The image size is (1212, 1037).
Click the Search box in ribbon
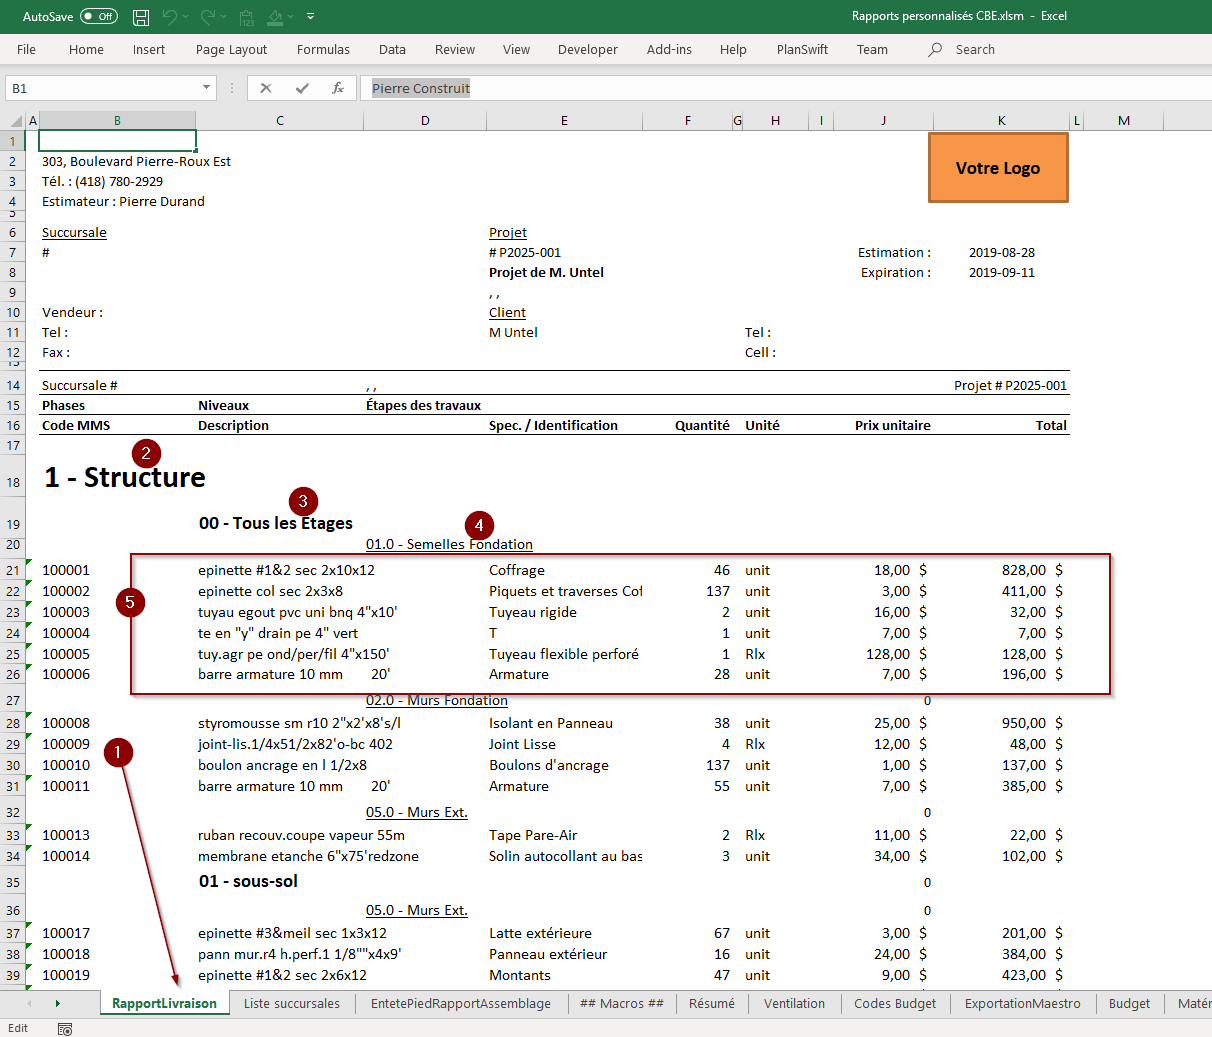[974, 49]
